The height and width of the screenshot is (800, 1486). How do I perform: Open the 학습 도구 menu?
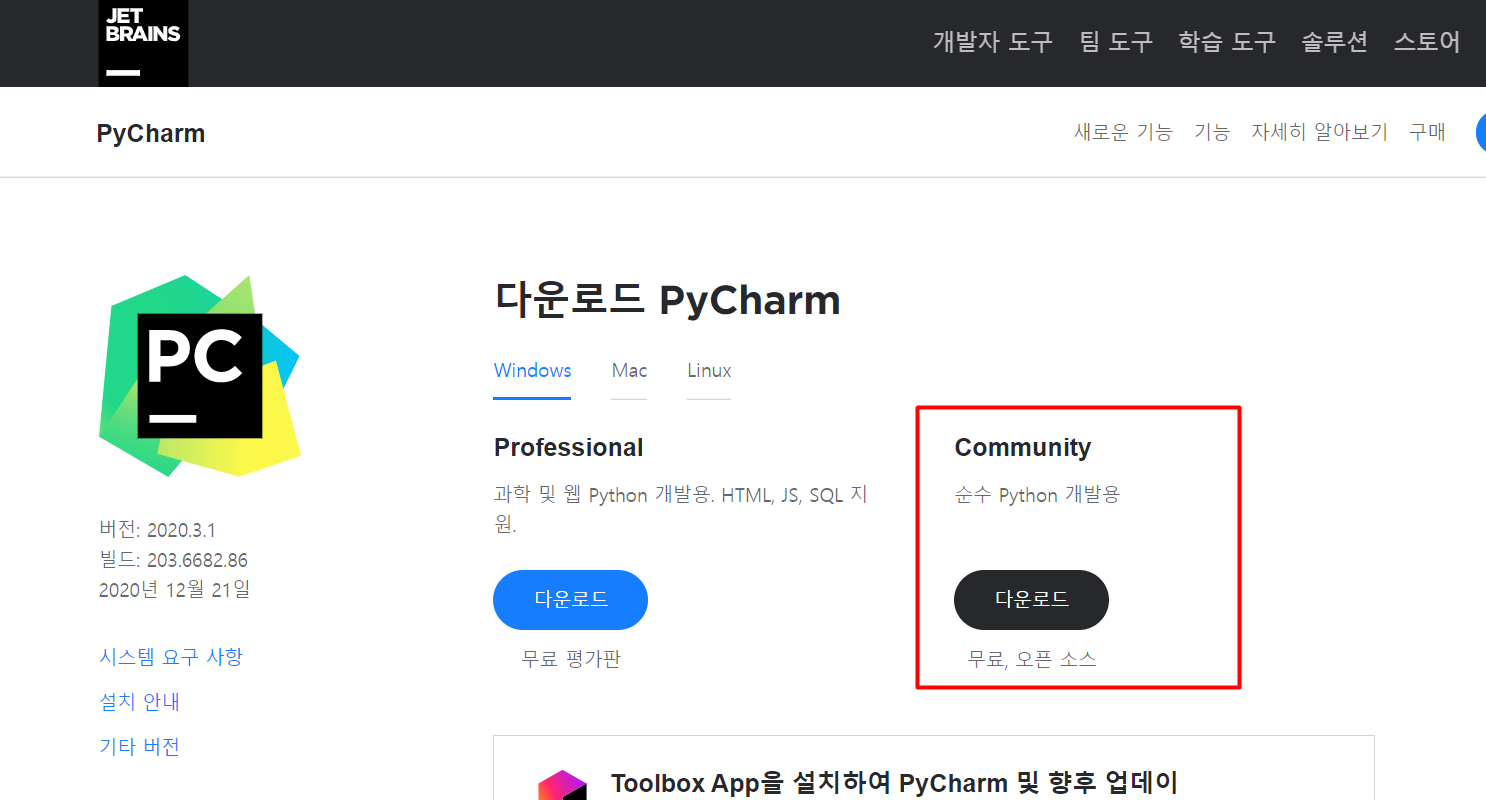click(1227, 42)
